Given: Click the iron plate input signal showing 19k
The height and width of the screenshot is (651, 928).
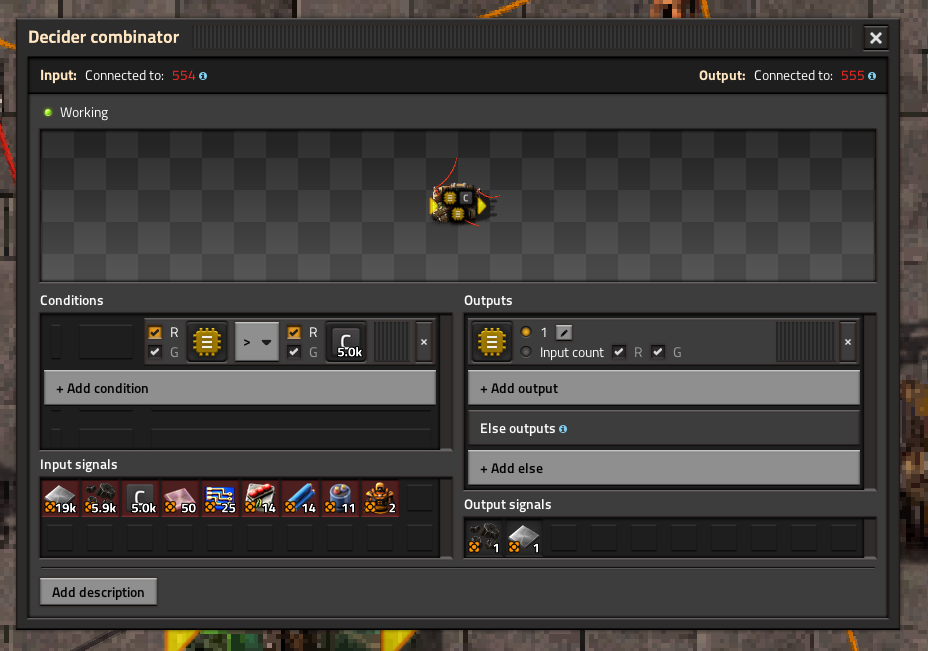Looking at the screenshot, I should tap(60, 498).
